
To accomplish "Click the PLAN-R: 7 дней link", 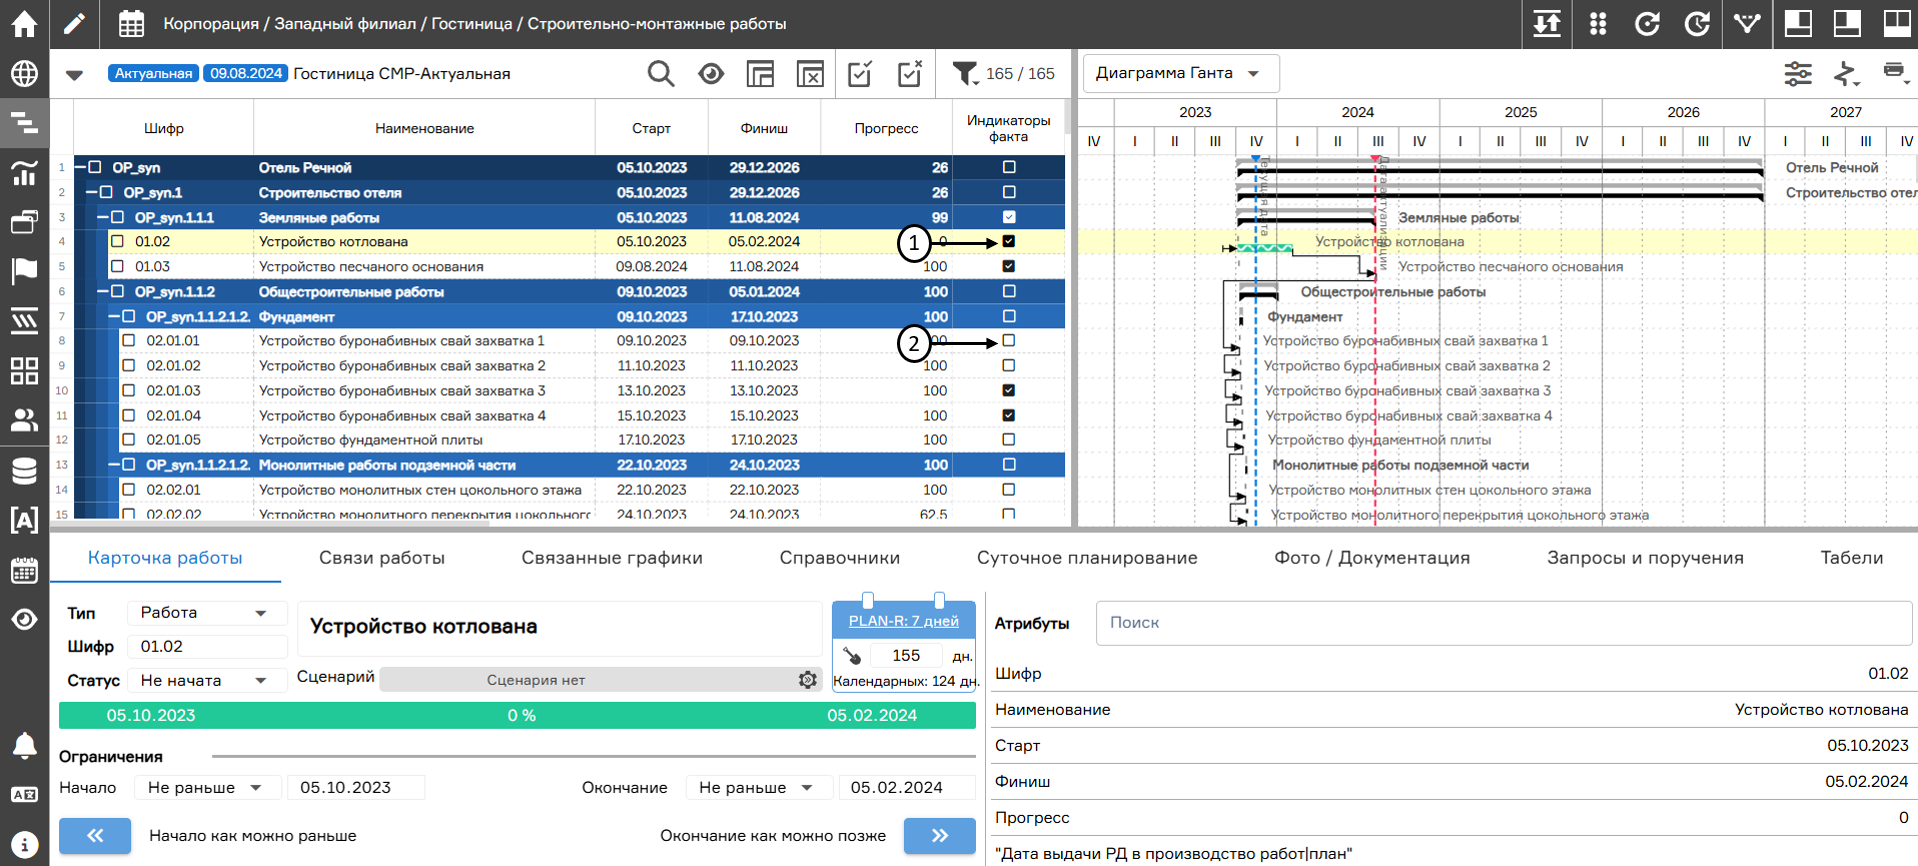I will tap(904, 621).
